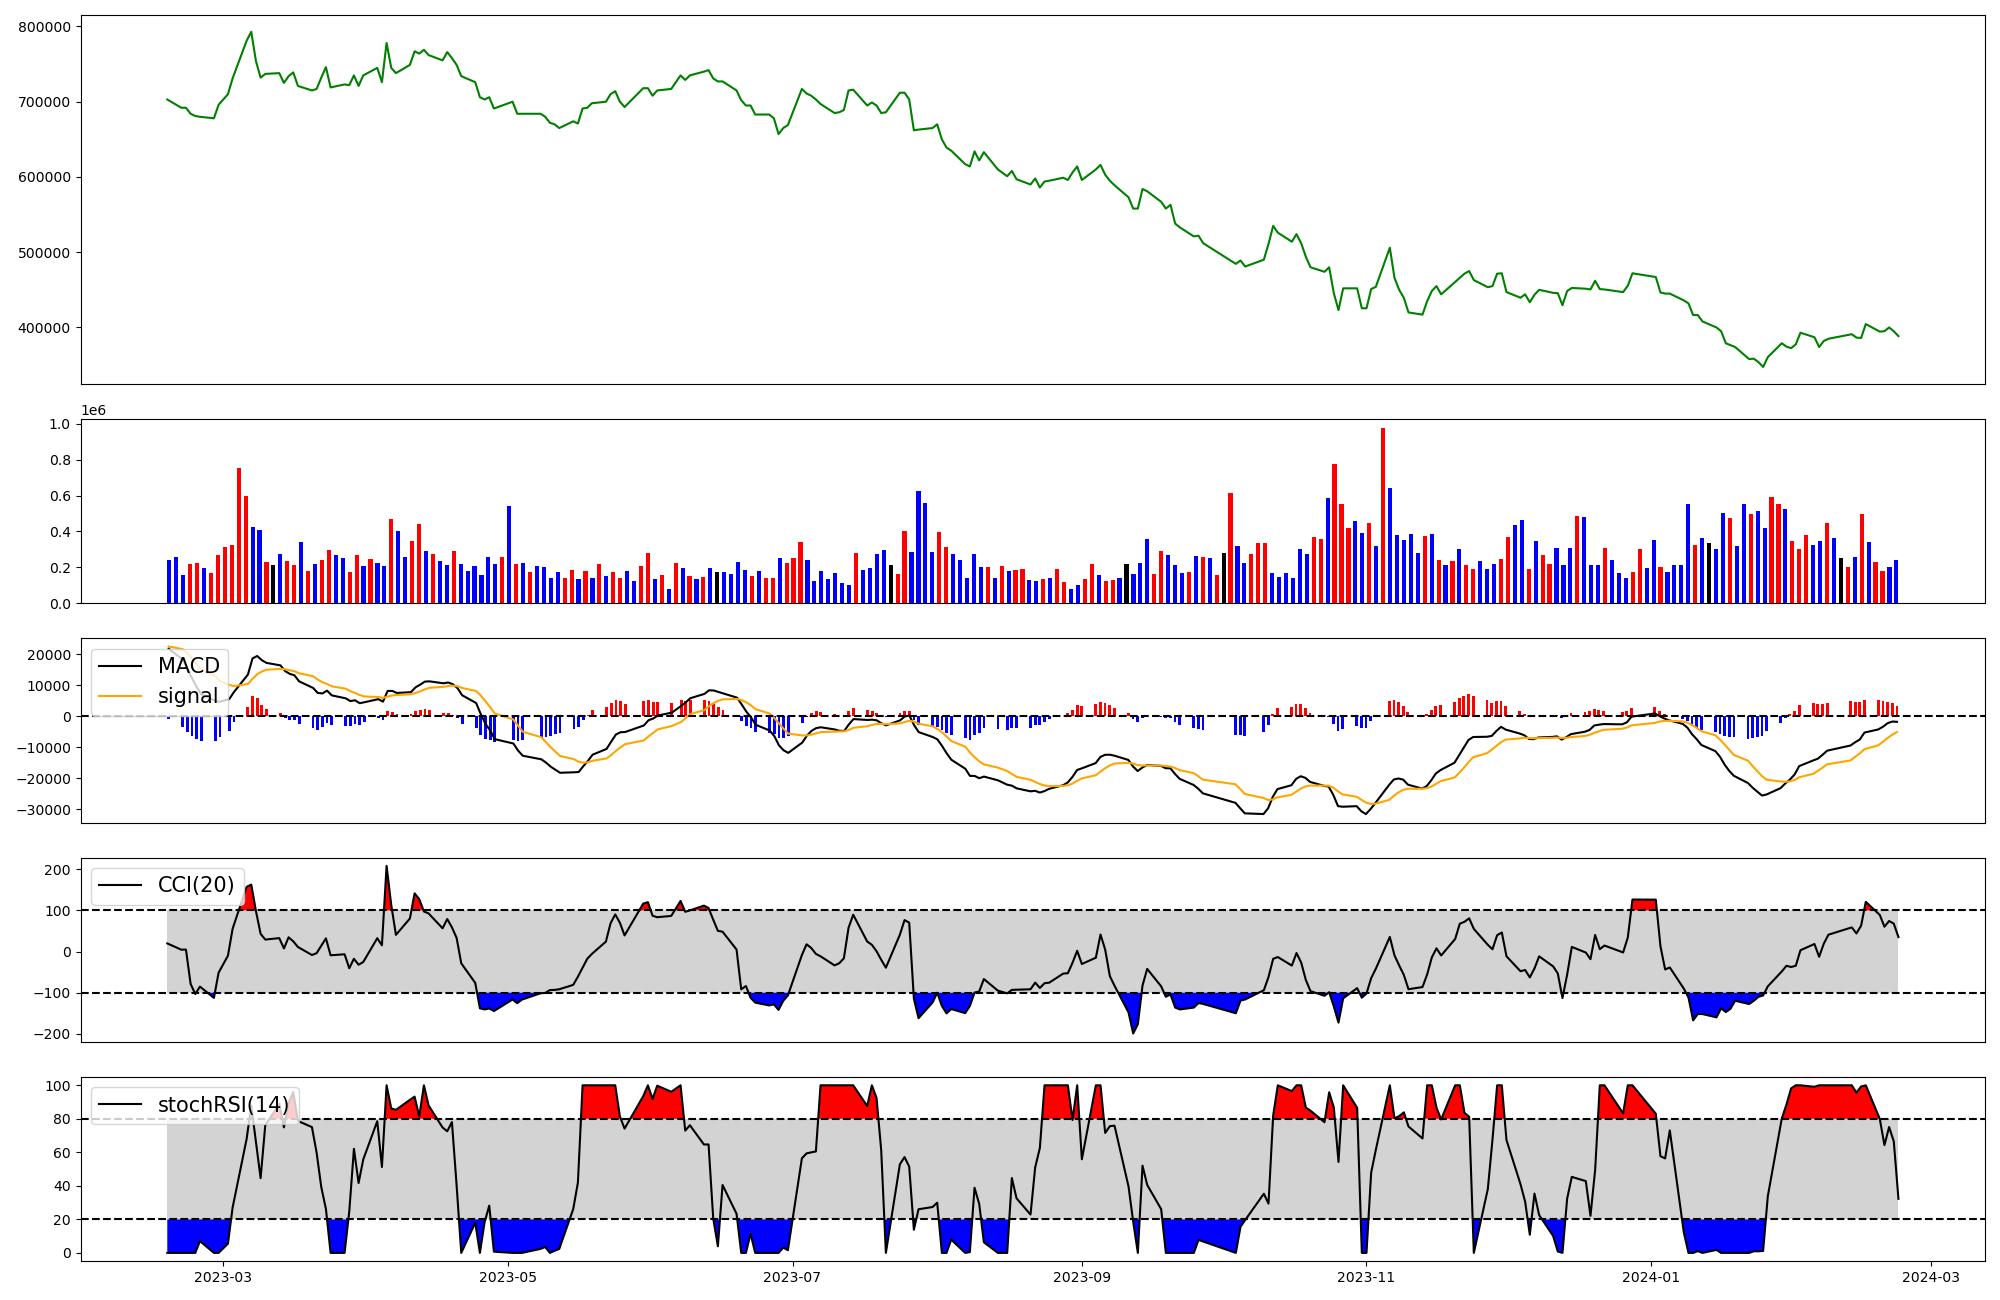
Task: Click the highest CCI spike above 200
Action: pos(386,867)
